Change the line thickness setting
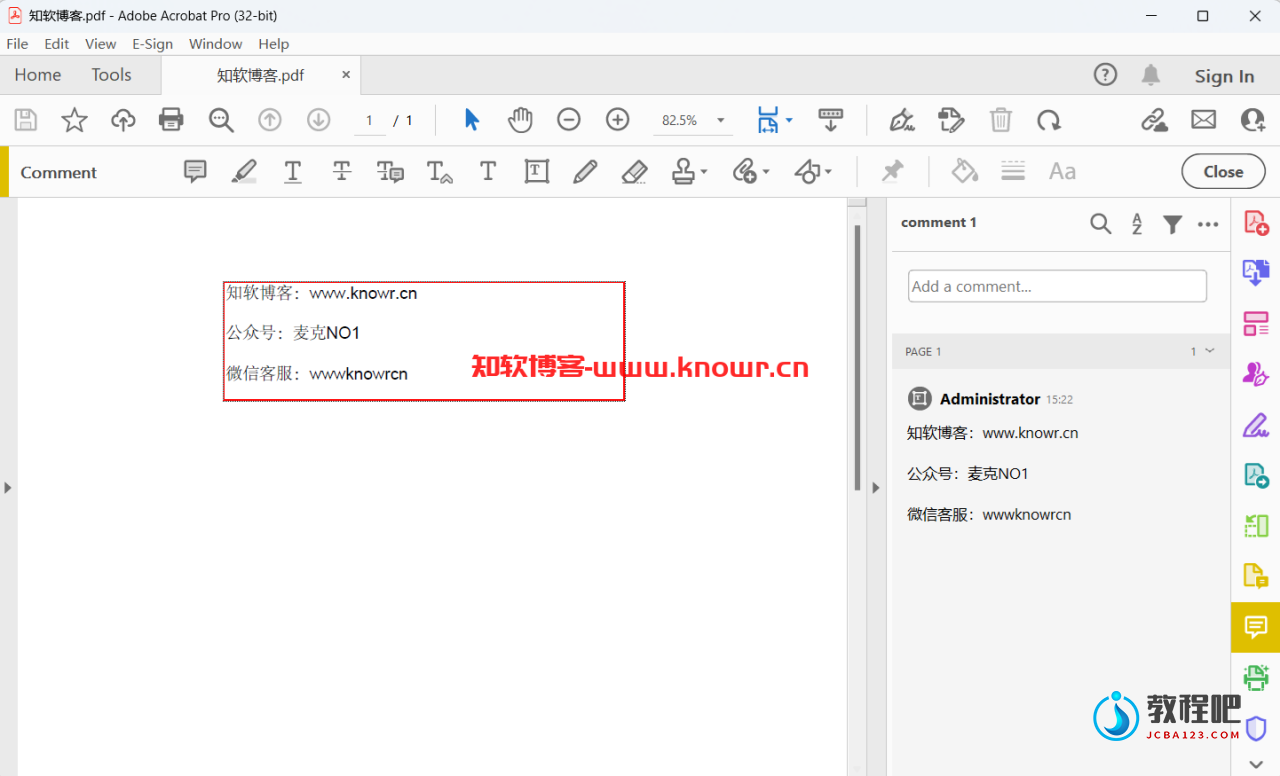This screenshot has height=776, width=1280. 1013,172
